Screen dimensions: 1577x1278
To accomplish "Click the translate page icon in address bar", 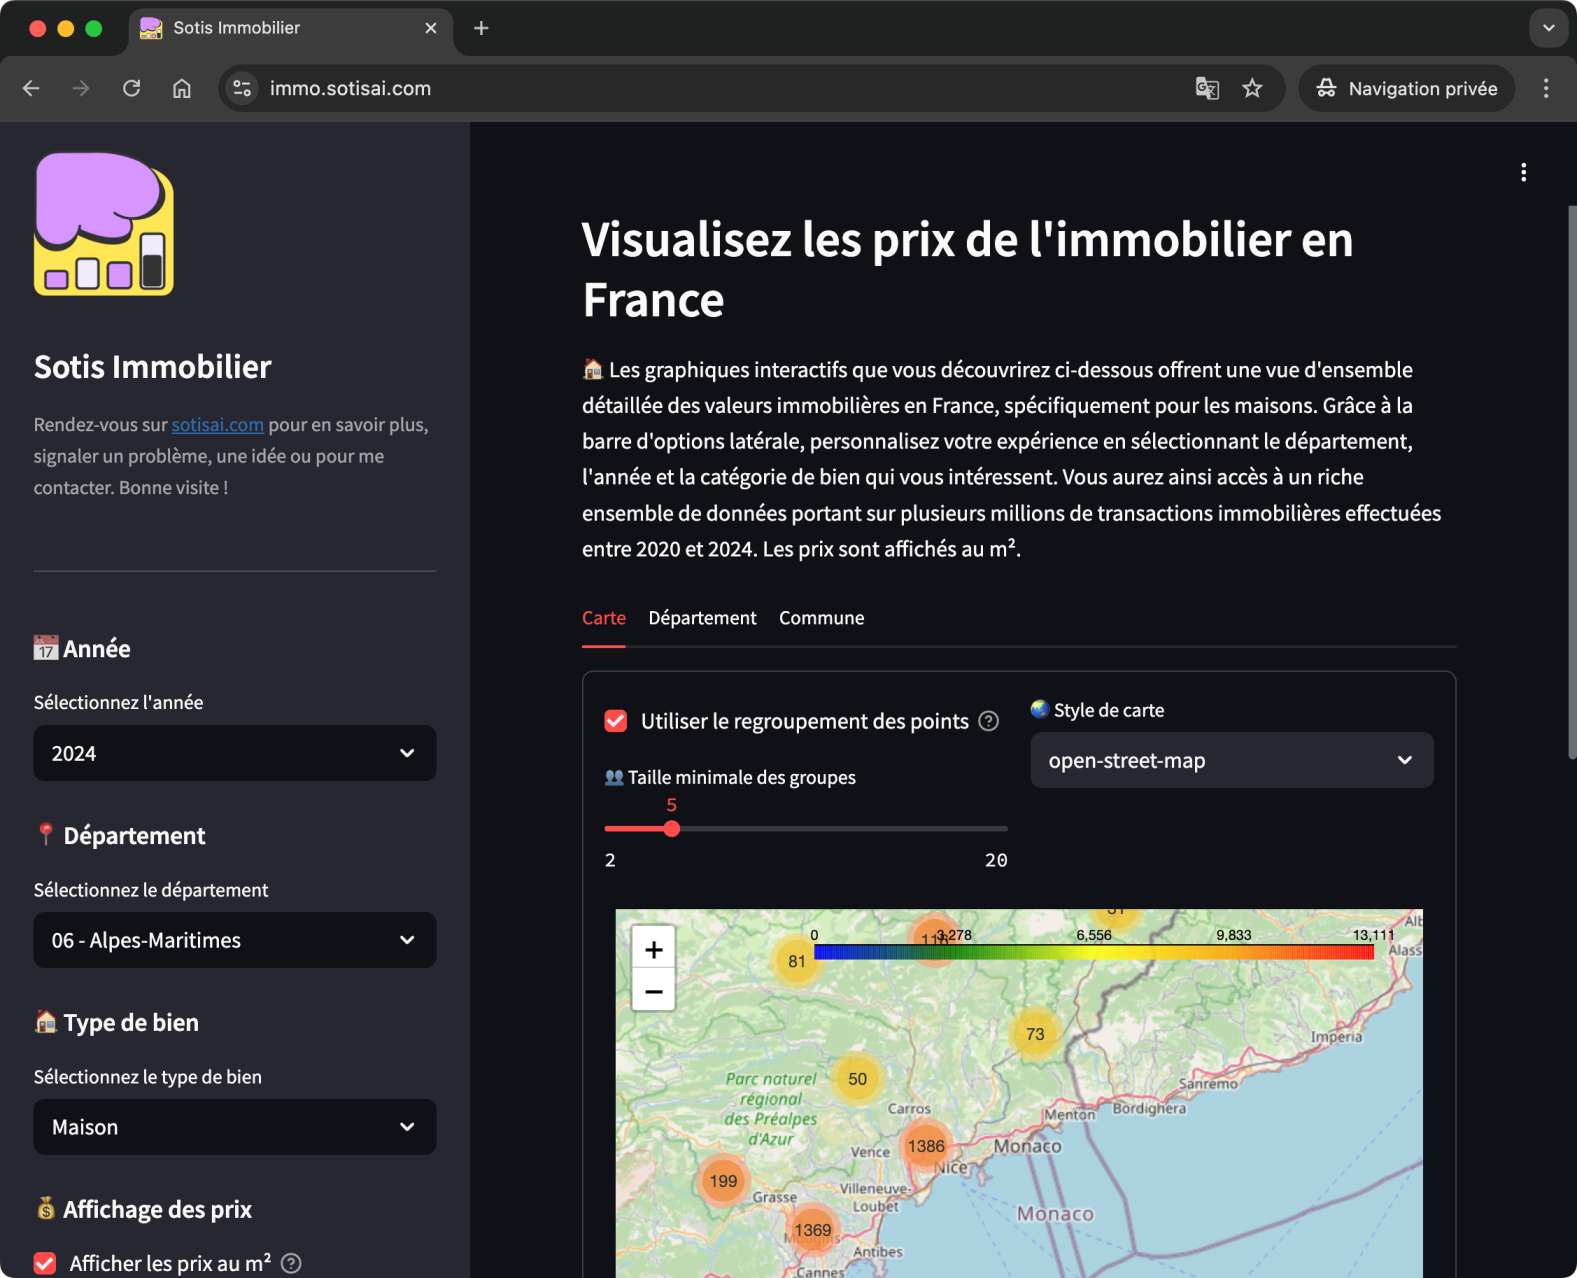I will click(x=1207, y=88).
